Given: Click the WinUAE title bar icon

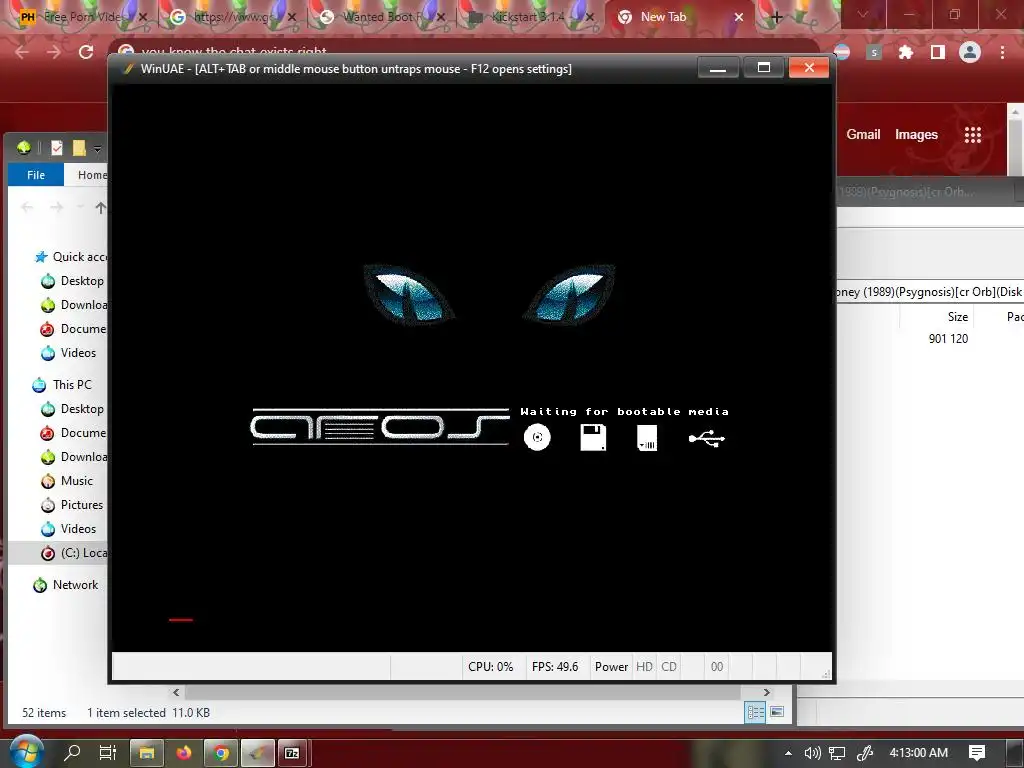Looking at the screenshot, I should click(128, 69).
